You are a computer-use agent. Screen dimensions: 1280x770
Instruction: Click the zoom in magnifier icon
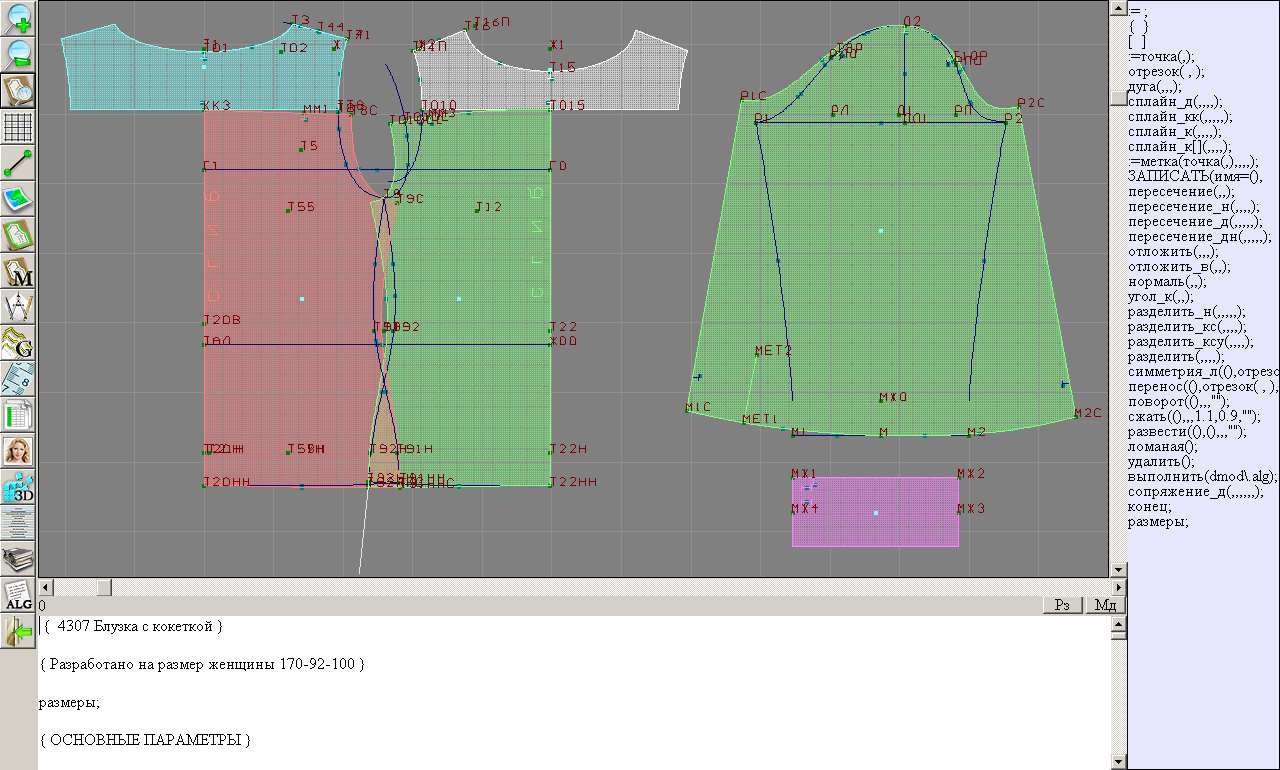click(19, 18)
